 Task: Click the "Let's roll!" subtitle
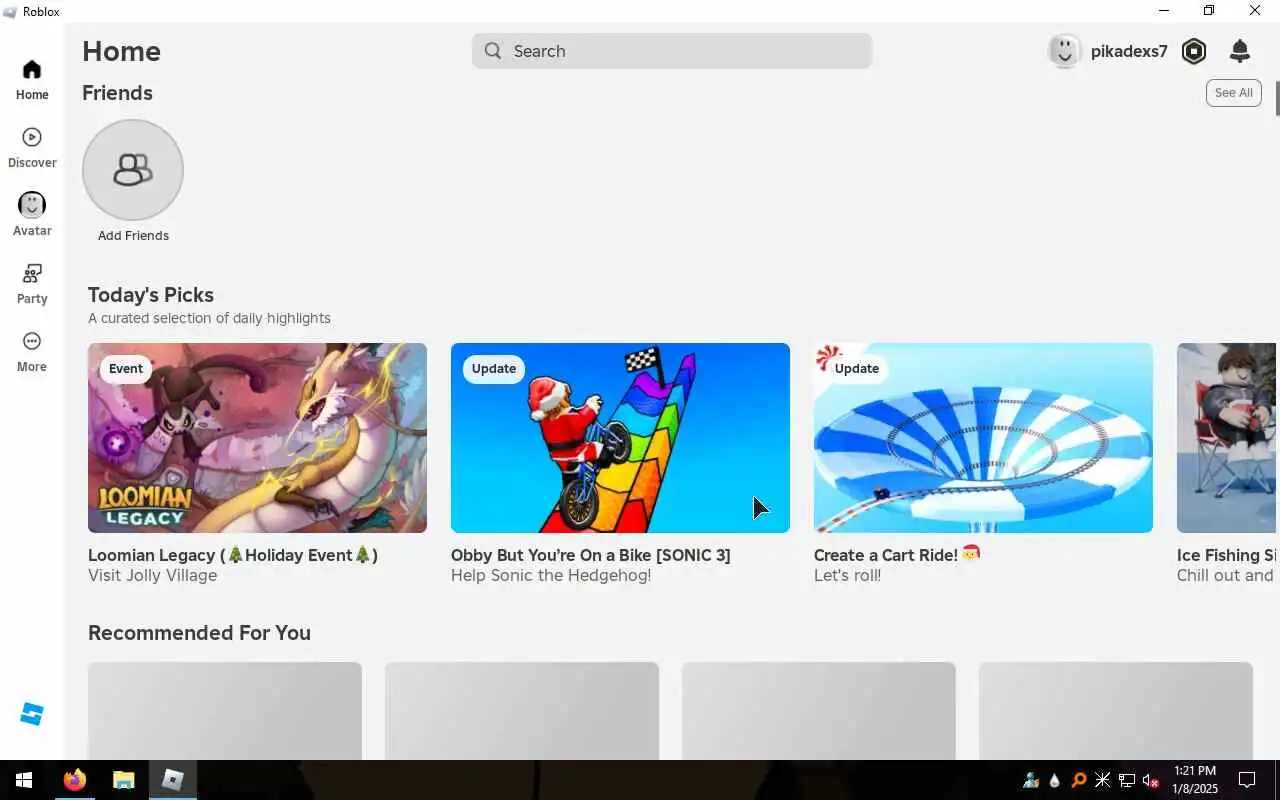(x=847, y=576)
